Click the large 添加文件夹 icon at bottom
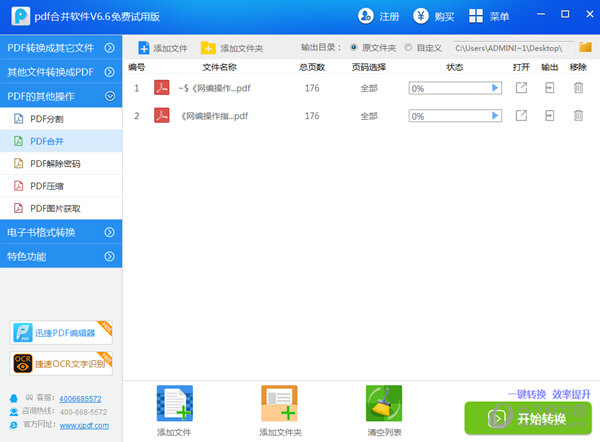 pyautogui.click(x=279, y=403)
